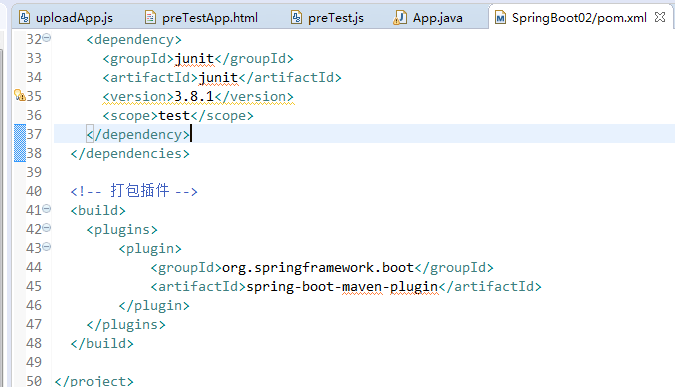Click the version value 3.8.1
The width and height of the screenshot is (675, 387).
194,96
